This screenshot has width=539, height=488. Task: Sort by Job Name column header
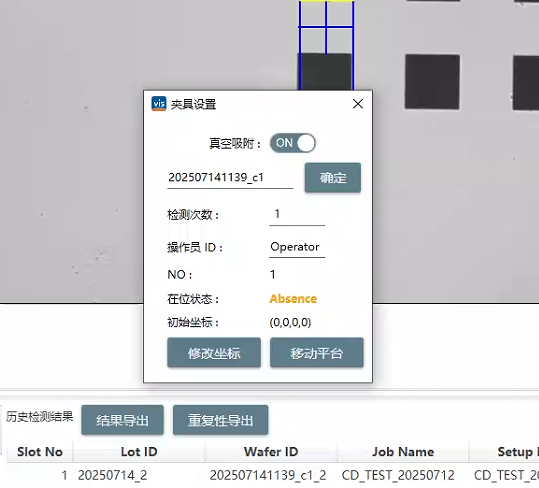pos(403,452)
